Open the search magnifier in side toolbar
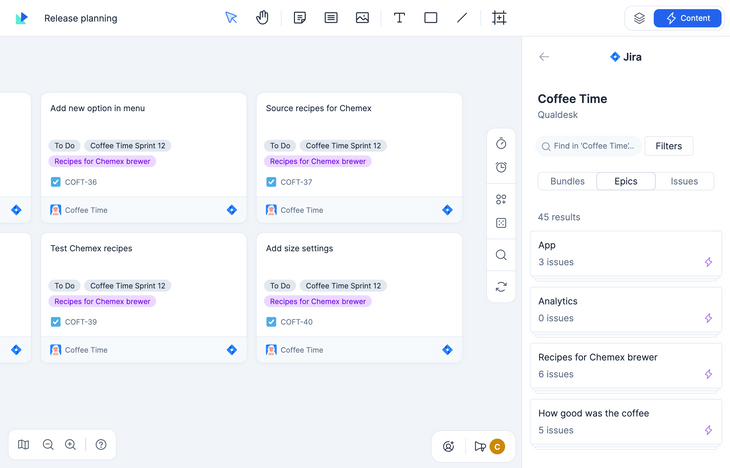Viewport: 730px width, 468px height. pos(501,255)
